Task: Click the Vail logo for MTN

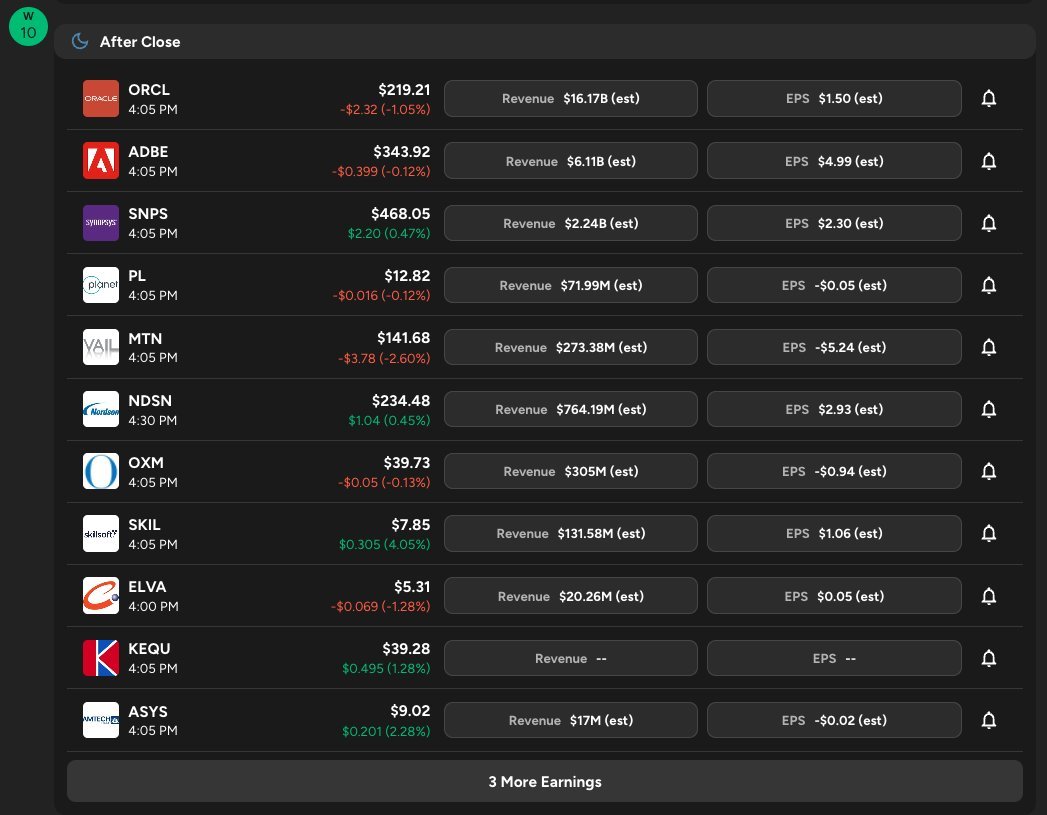Action: click(x=101, y=347)
